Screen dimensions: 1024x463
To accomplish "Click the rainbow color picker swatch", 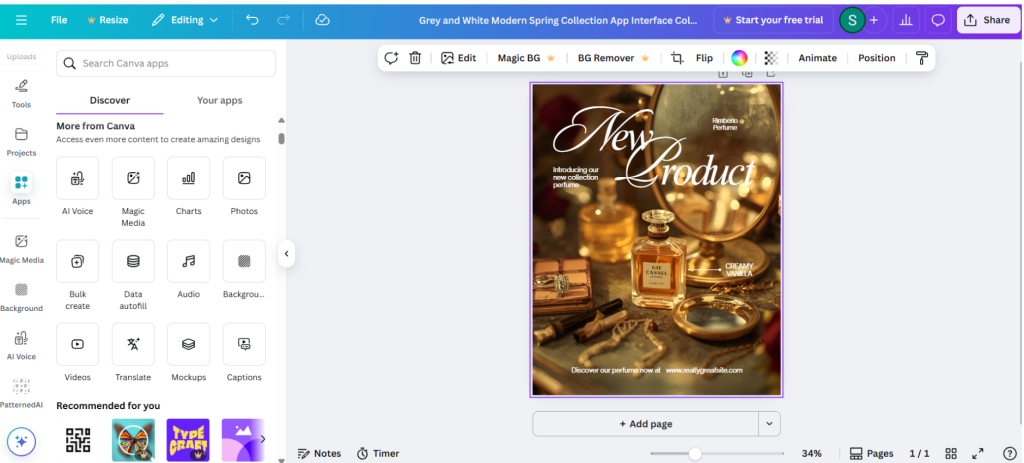I will 739,58.
